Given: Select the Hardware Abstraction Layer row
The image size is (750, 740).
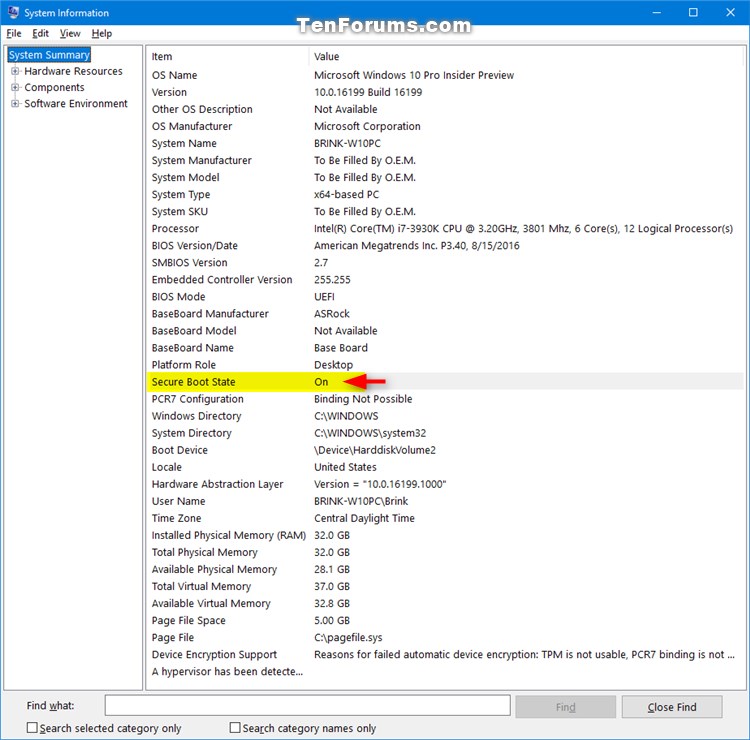Looking at the screenshot, I should point(445,484).
